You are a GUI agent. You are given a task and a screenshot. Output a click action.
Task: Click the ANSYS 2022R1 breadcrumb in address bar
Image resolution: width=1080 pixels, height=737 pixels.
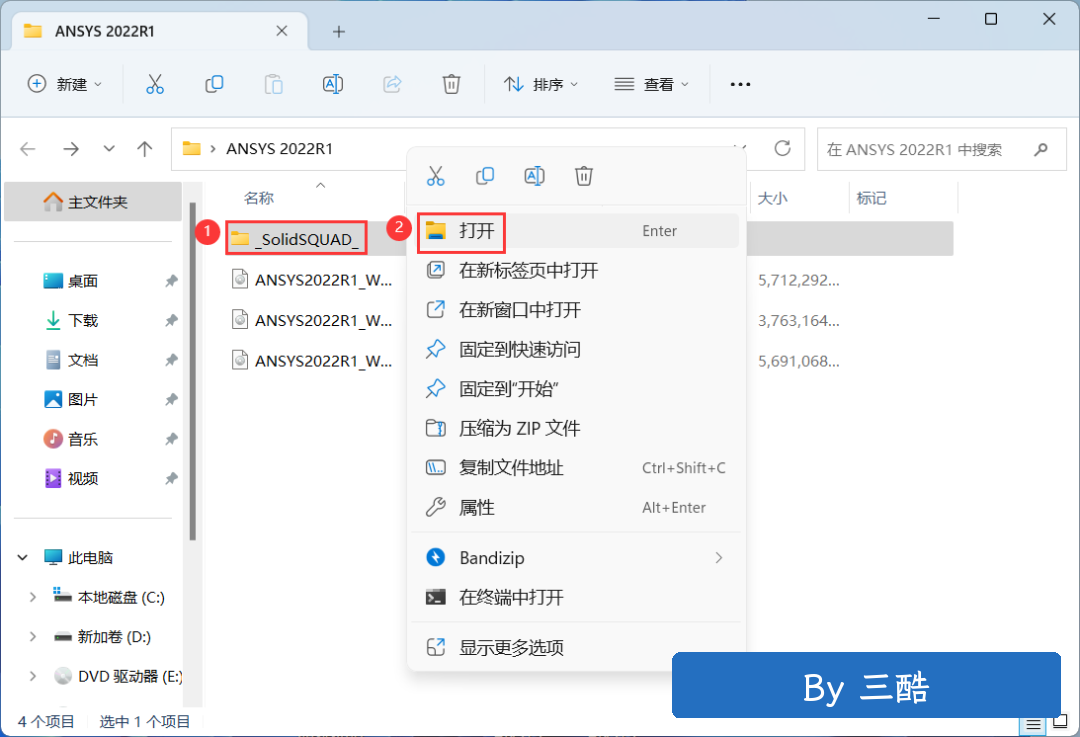280,149
